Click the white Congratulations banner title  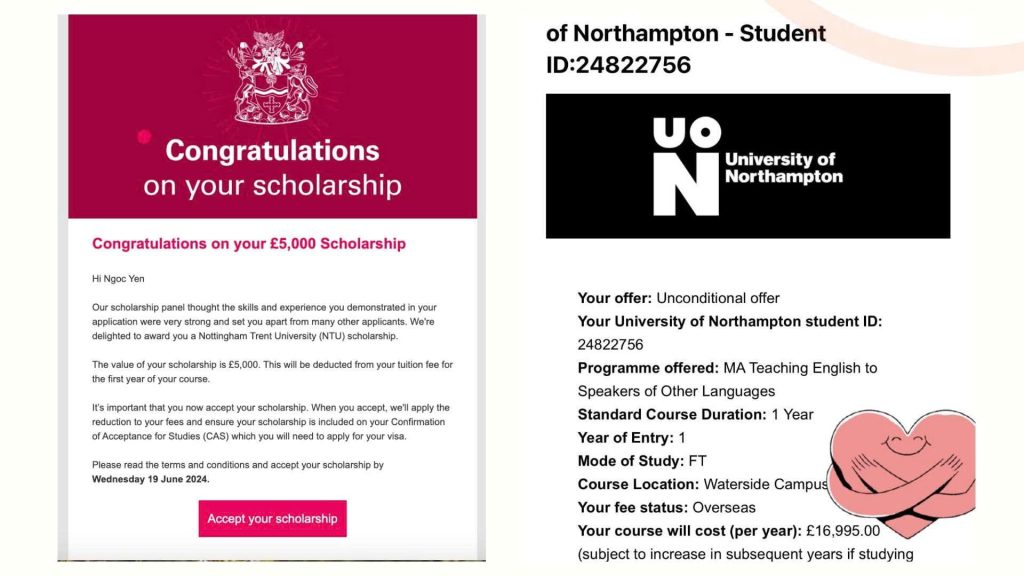(272, 151)
